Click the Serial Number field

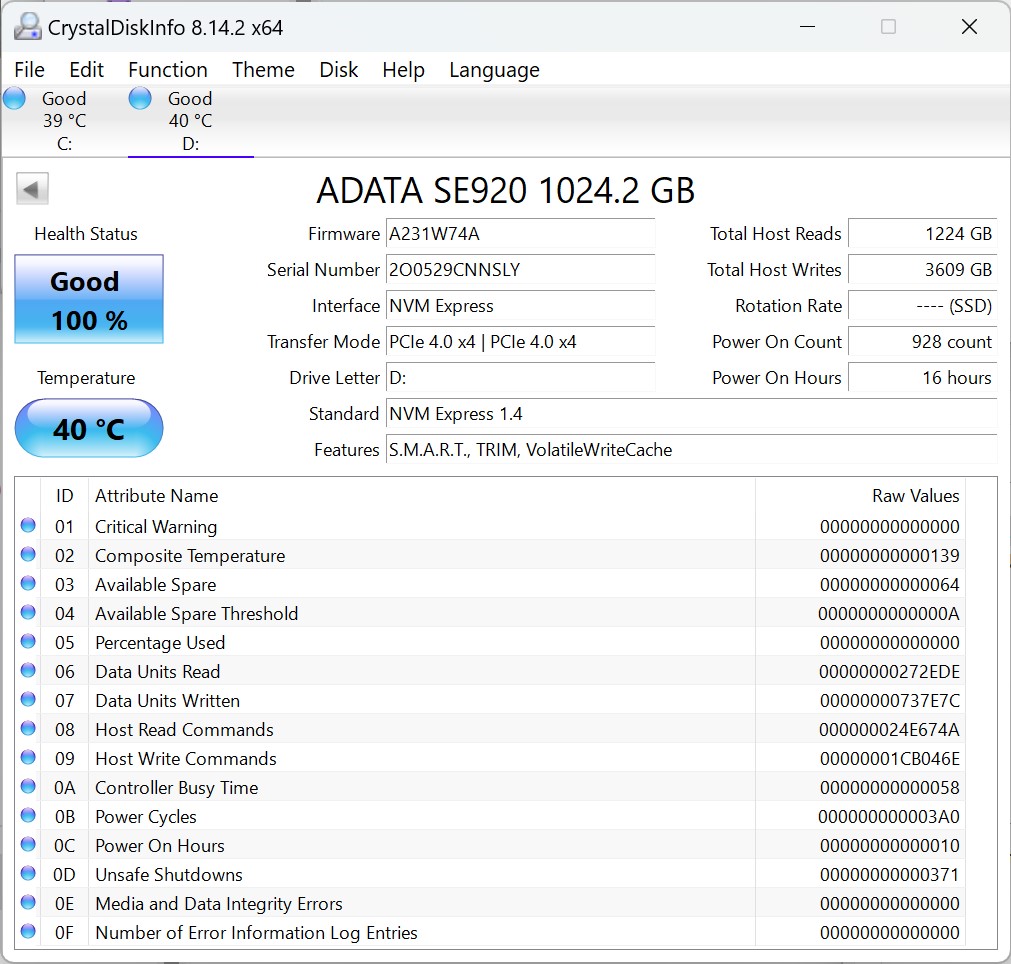click(x=520, y=270)
